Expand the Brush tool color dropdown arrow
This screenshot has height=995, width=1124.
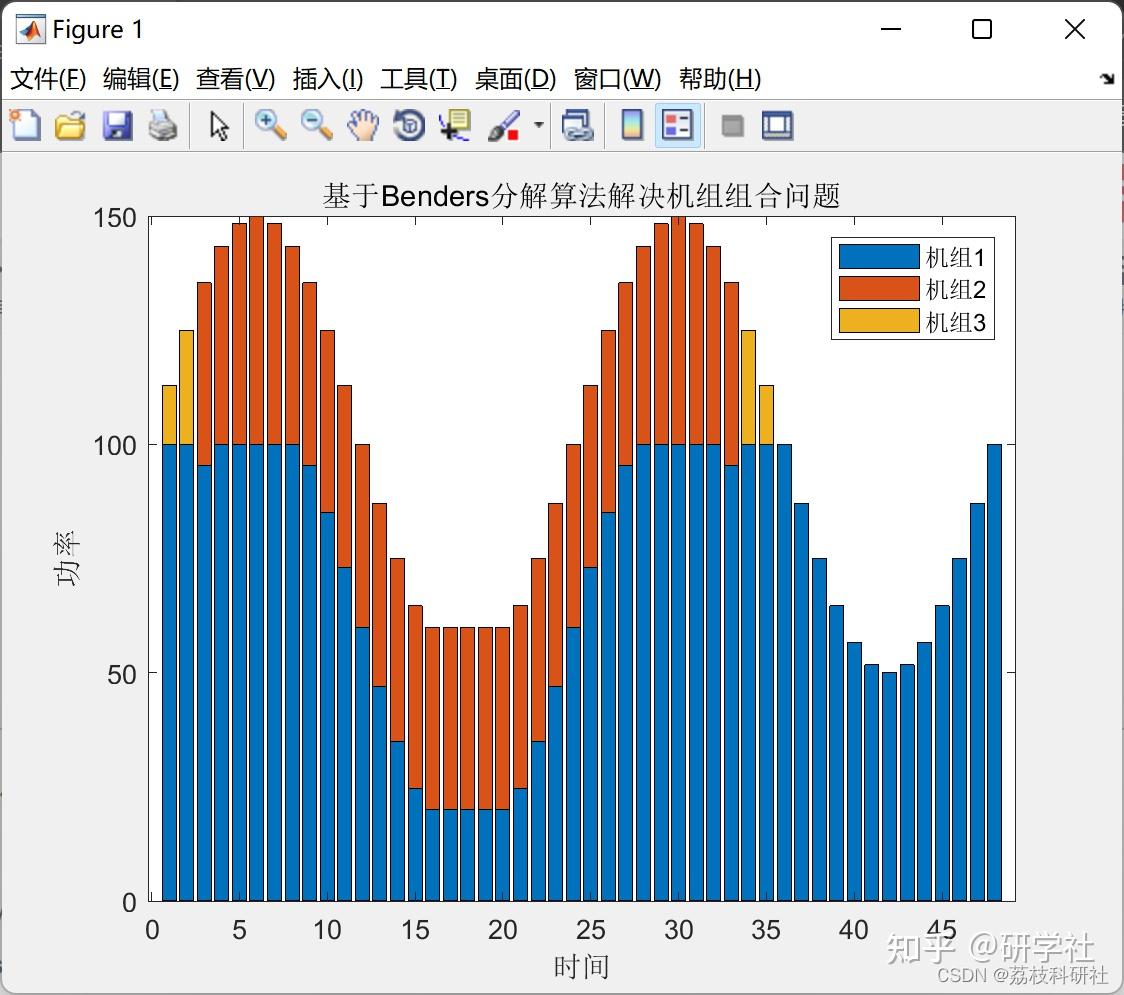[538, 125]
